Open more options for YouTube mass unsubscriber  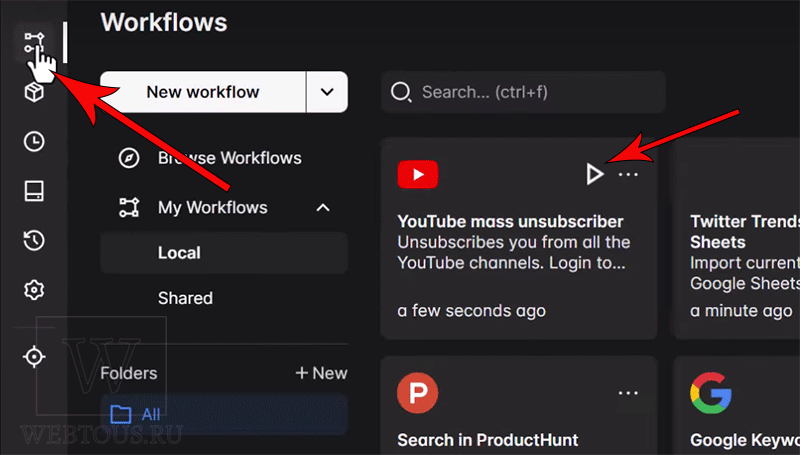click(628, 174)
